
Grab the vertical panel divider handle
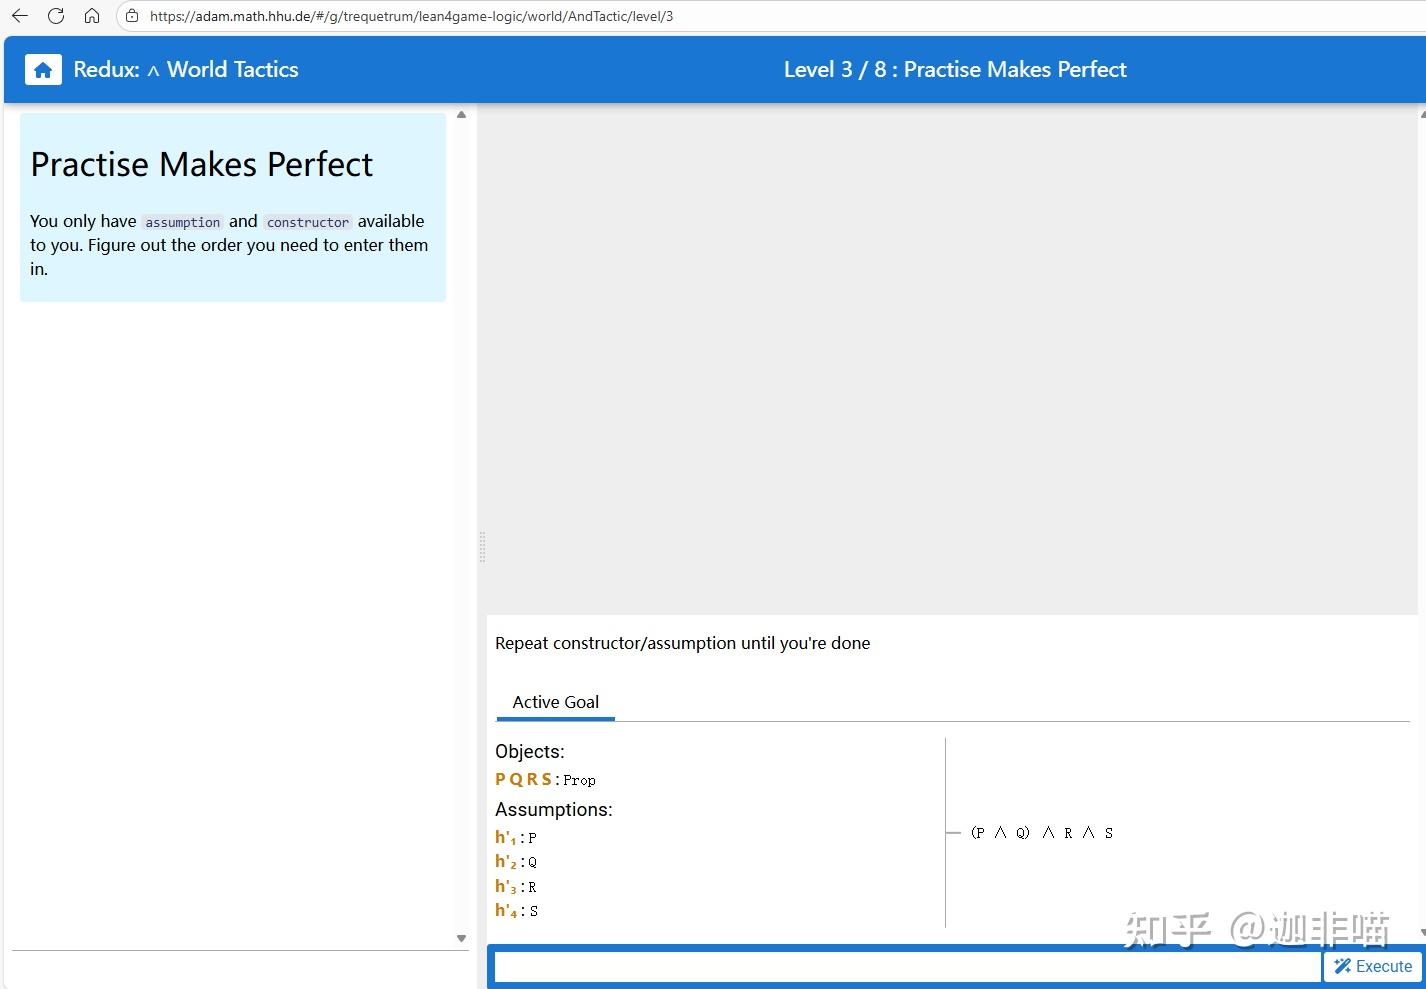coord(482,547)
